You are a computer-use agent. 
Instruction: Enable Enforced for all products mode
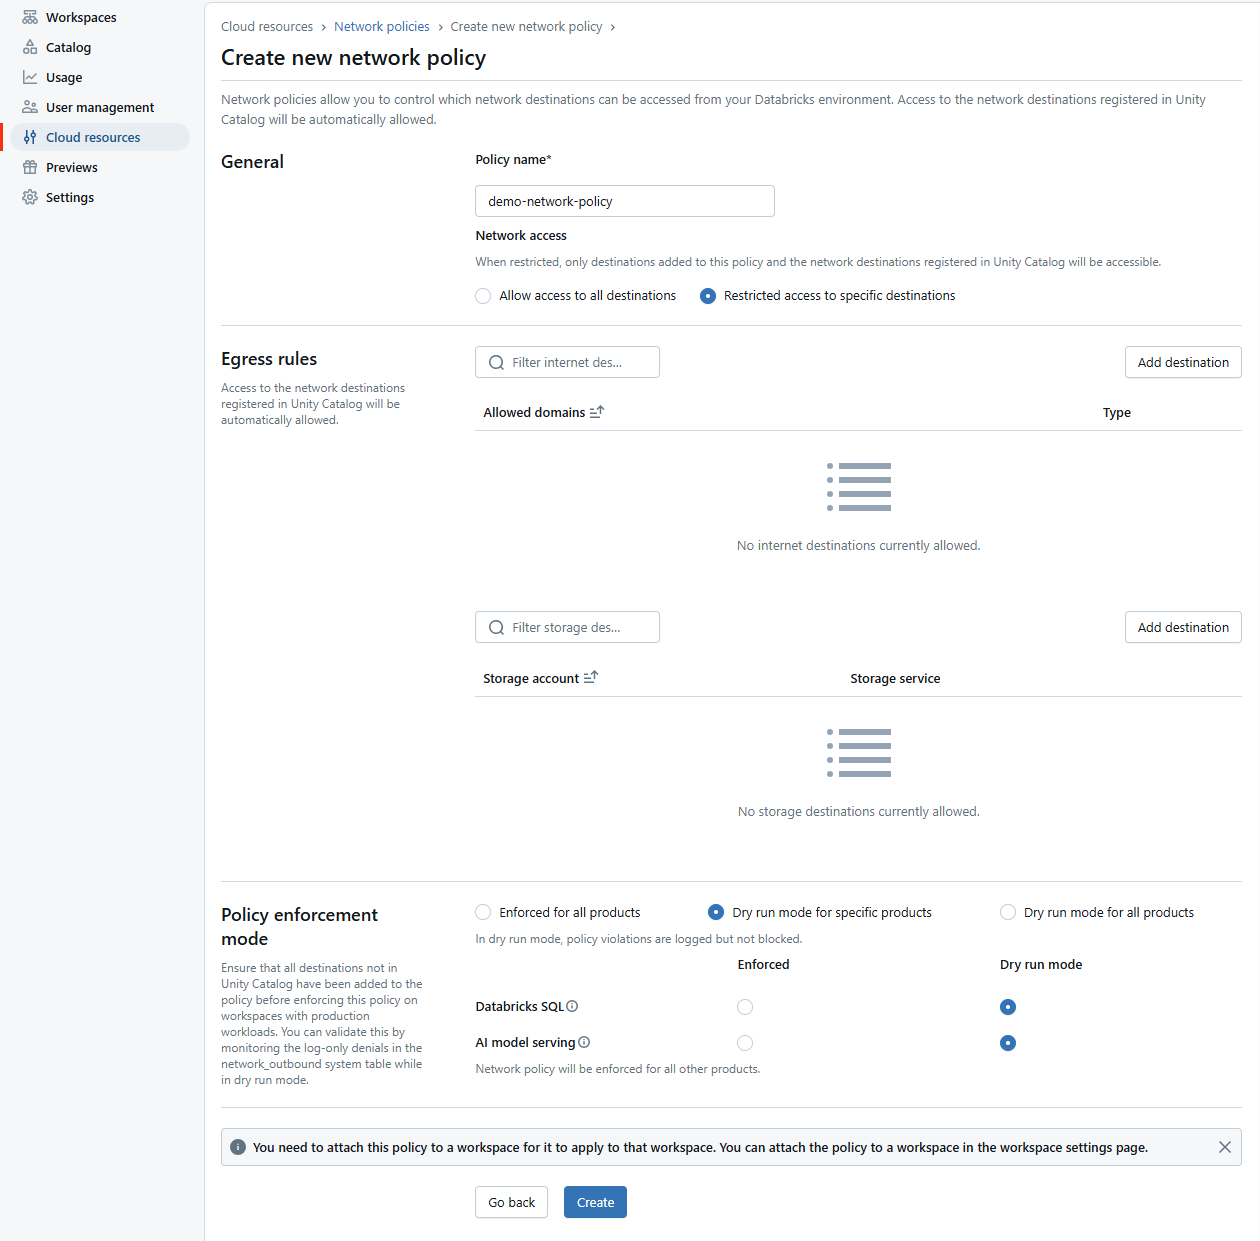tap(483, 912)
